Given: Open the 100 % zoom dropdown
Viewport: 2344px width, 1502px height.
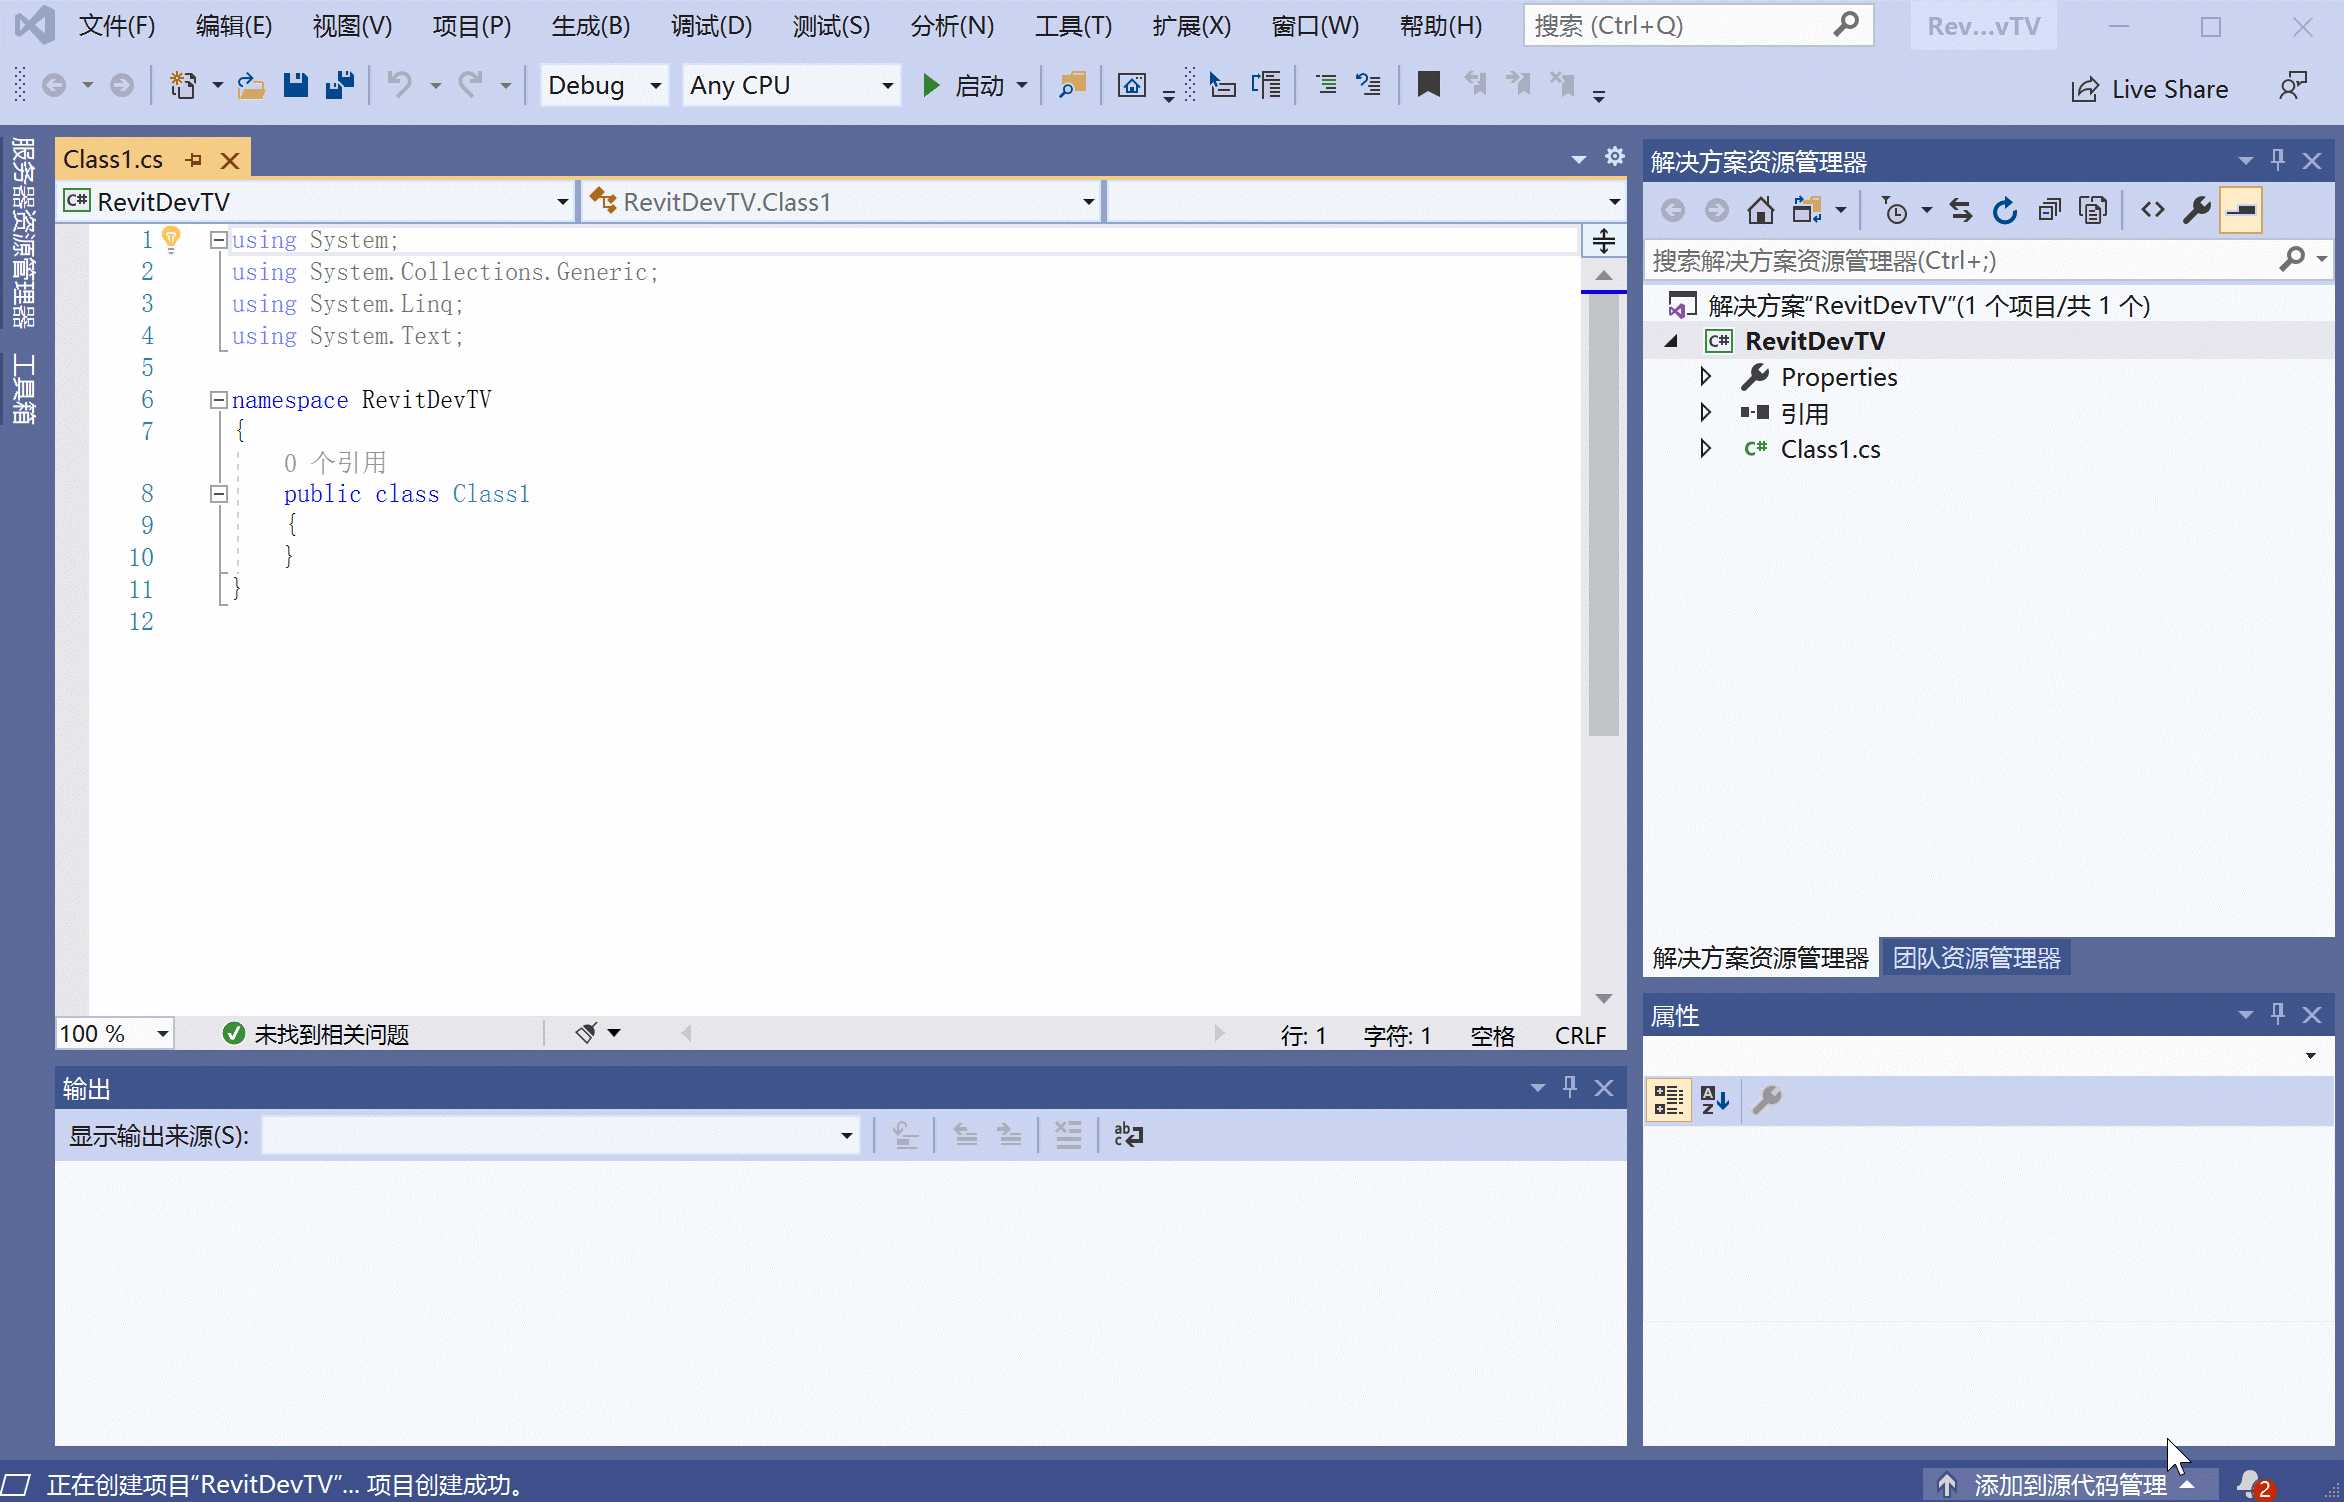Looking at the screenshot, I should [x=114, y=1033].
